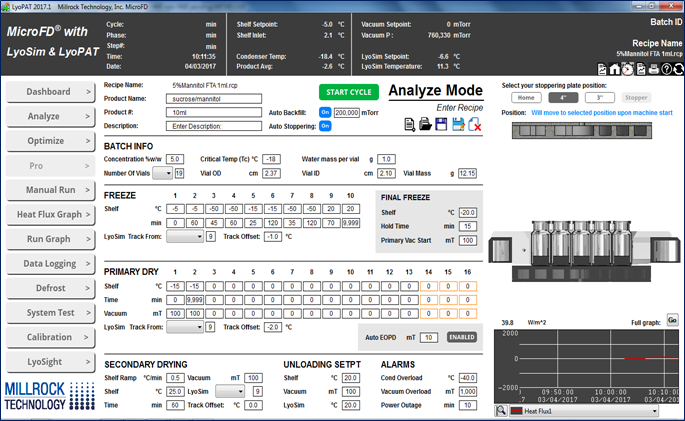
Task: Click the report icon beside the printer
Action: tap(641, 69)
